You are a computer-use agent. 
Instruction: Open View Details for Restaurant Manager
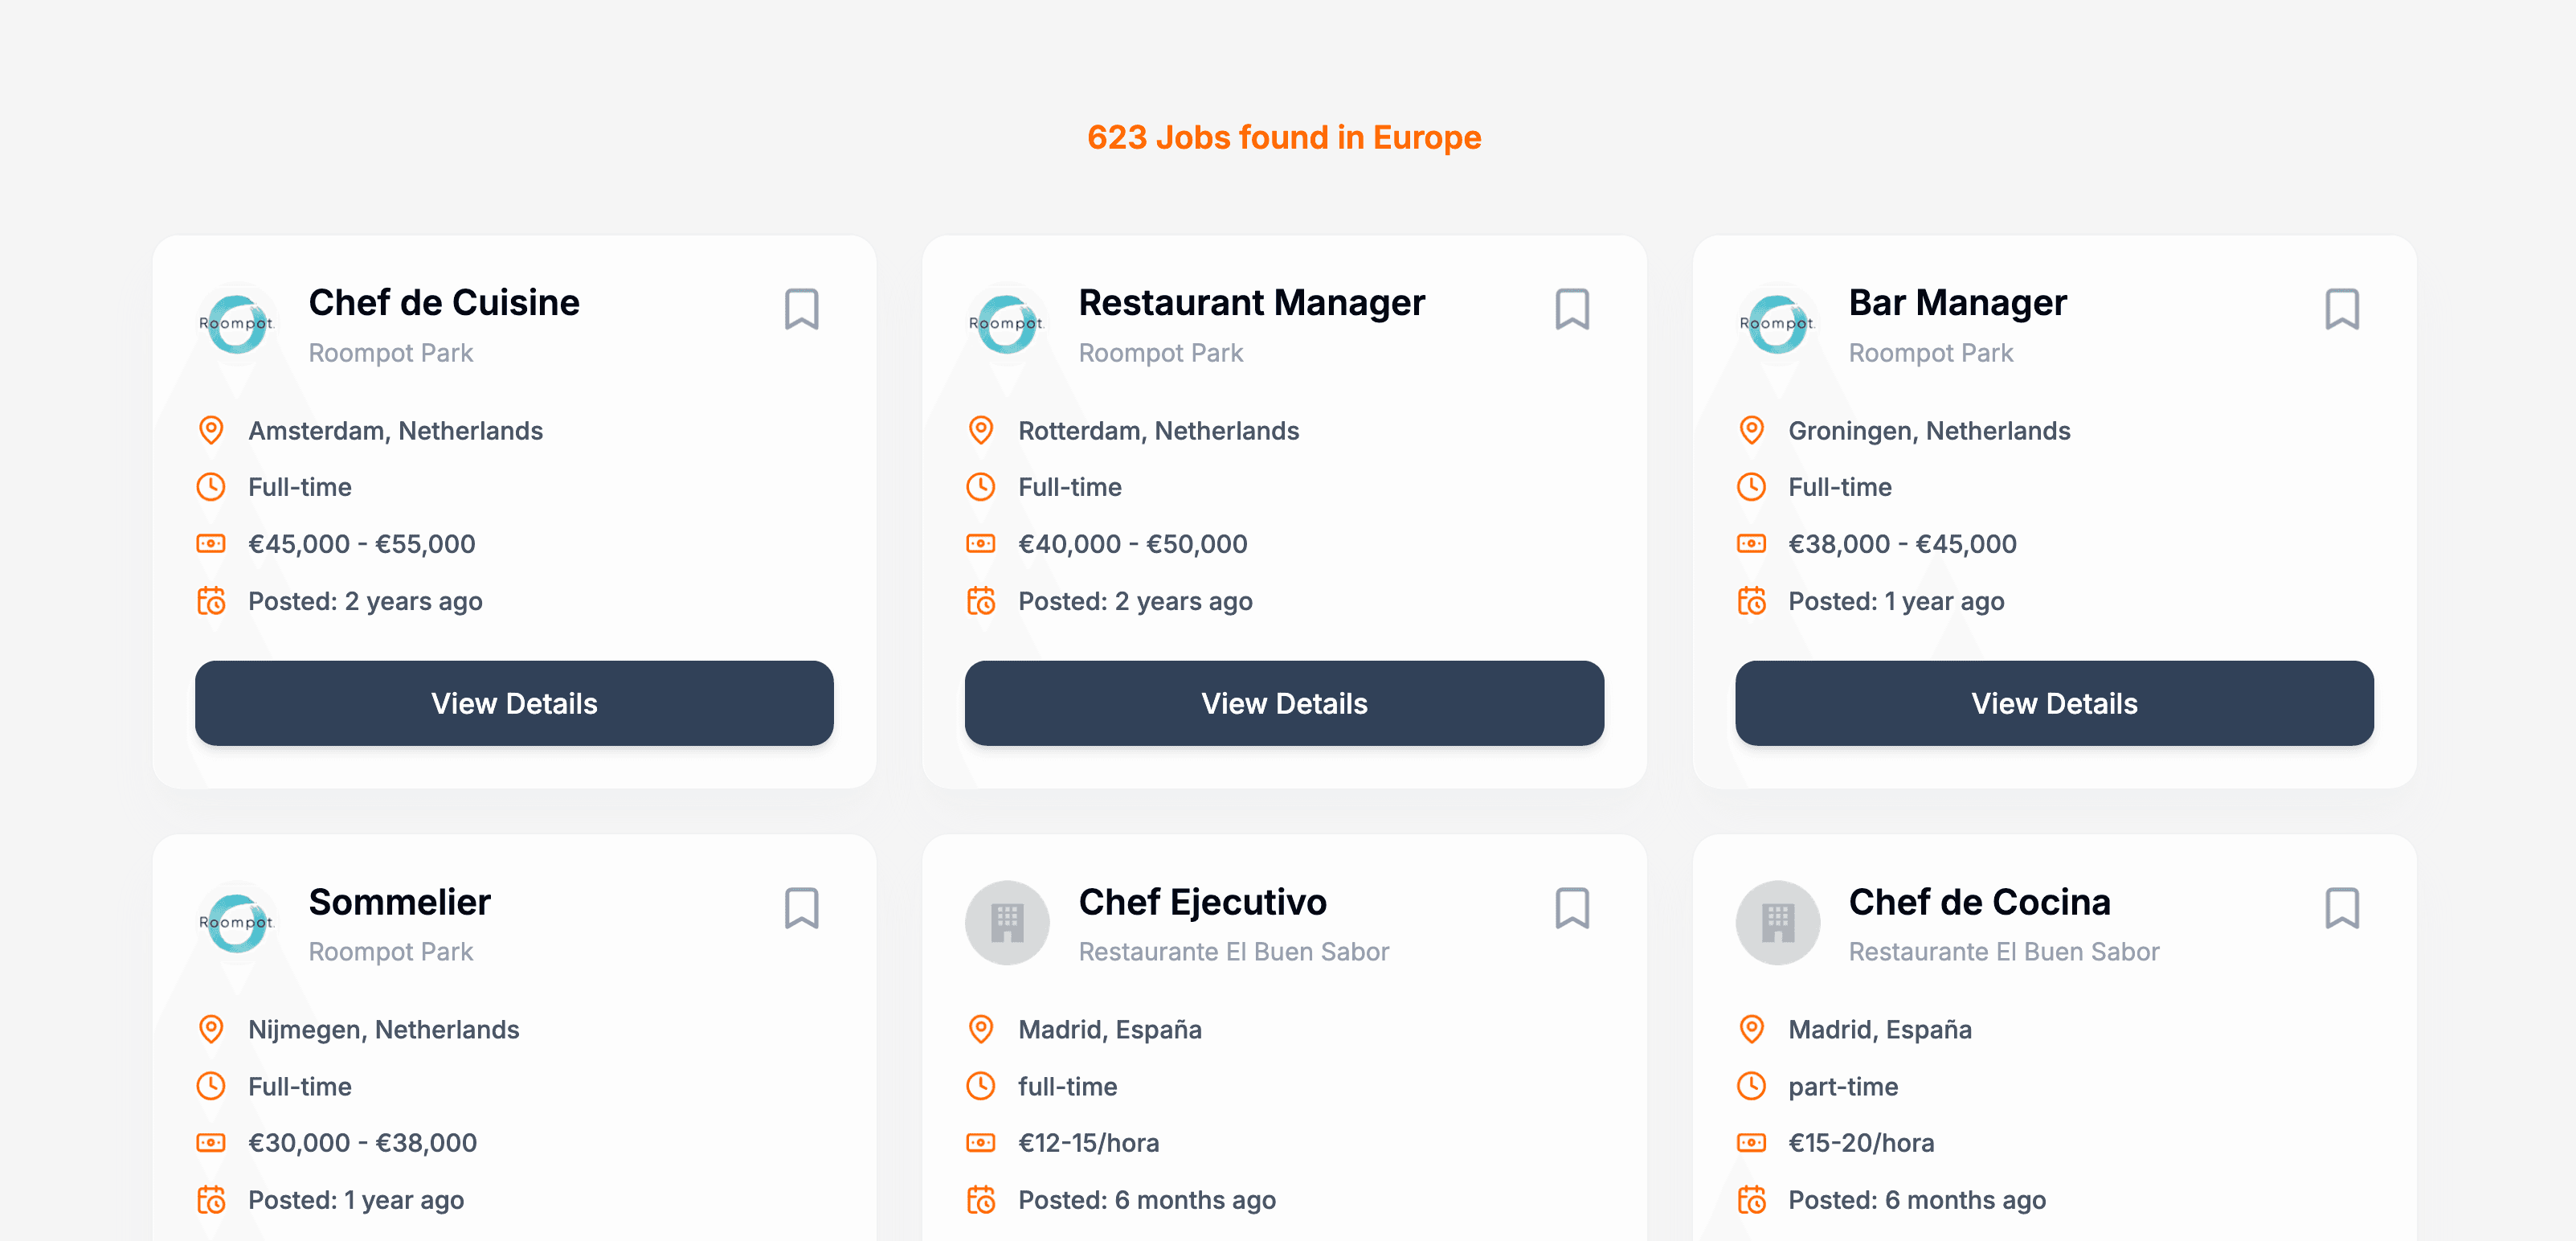pyautogui.click(x=1284, y=703)
